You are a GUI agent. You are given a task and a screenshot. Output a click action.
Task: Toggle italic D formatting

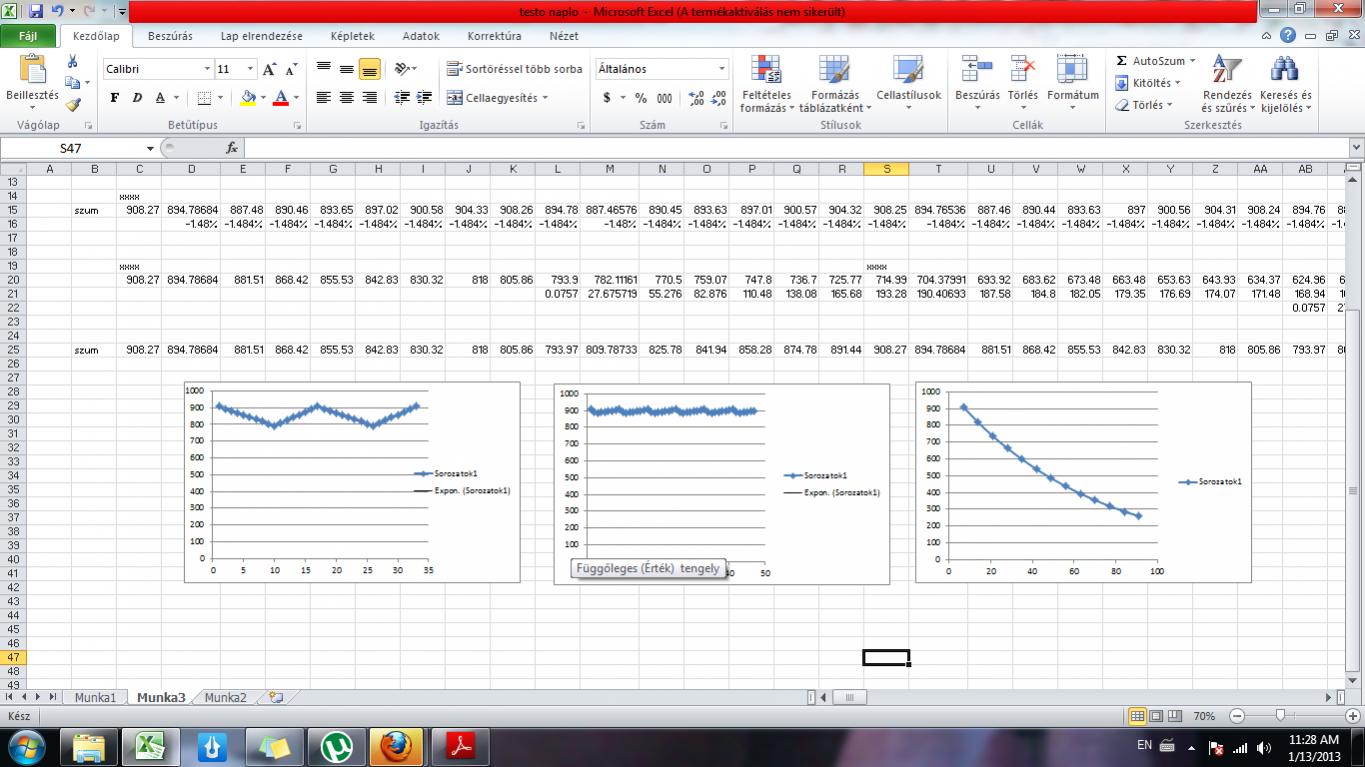(x=137, y=98)
